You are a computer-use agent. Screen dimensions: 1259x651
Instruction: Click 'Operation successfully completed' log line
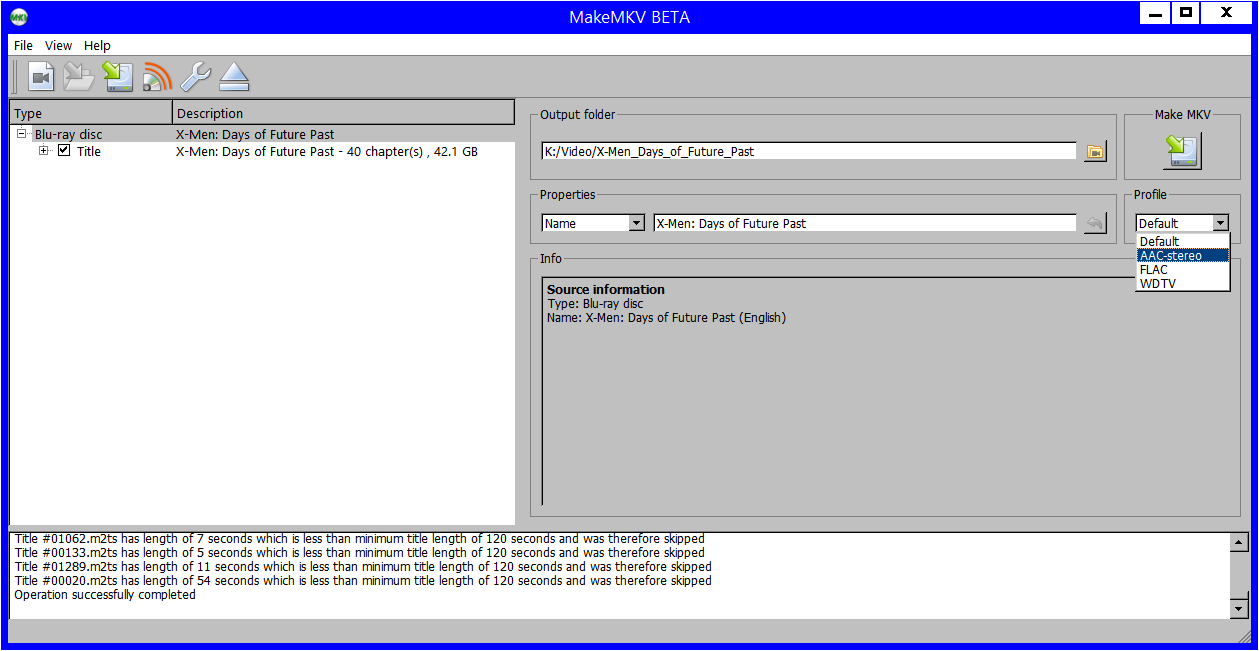pos(105,595)
